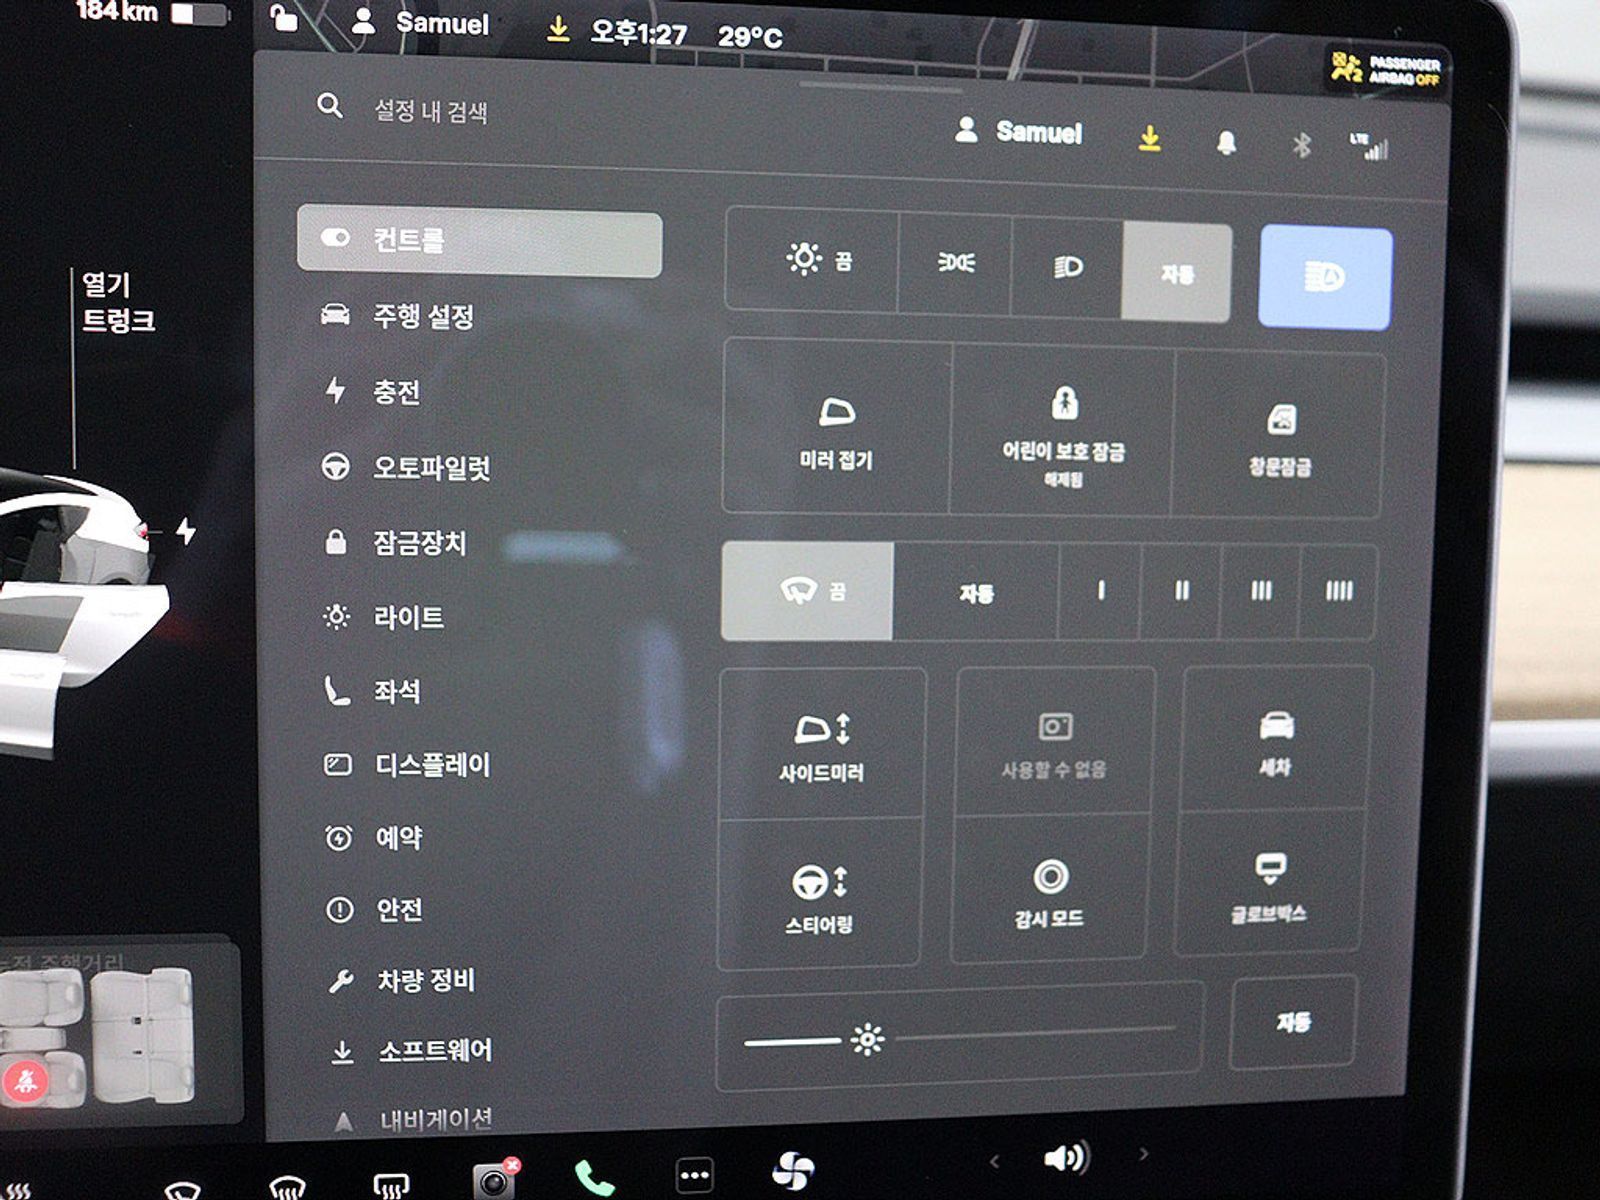Click the 설정 내 검색 search field
The width and height of the screenshot is (1600, 1200).
tap(430, 110)
